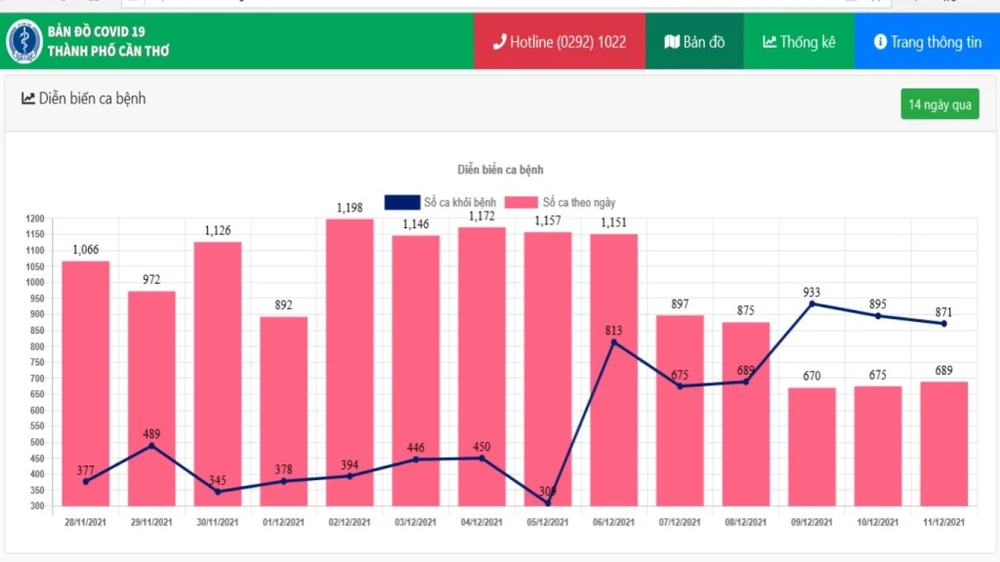
Task: Toggle the "Số ca theo ngày" legend label
Action: [579, 202]
